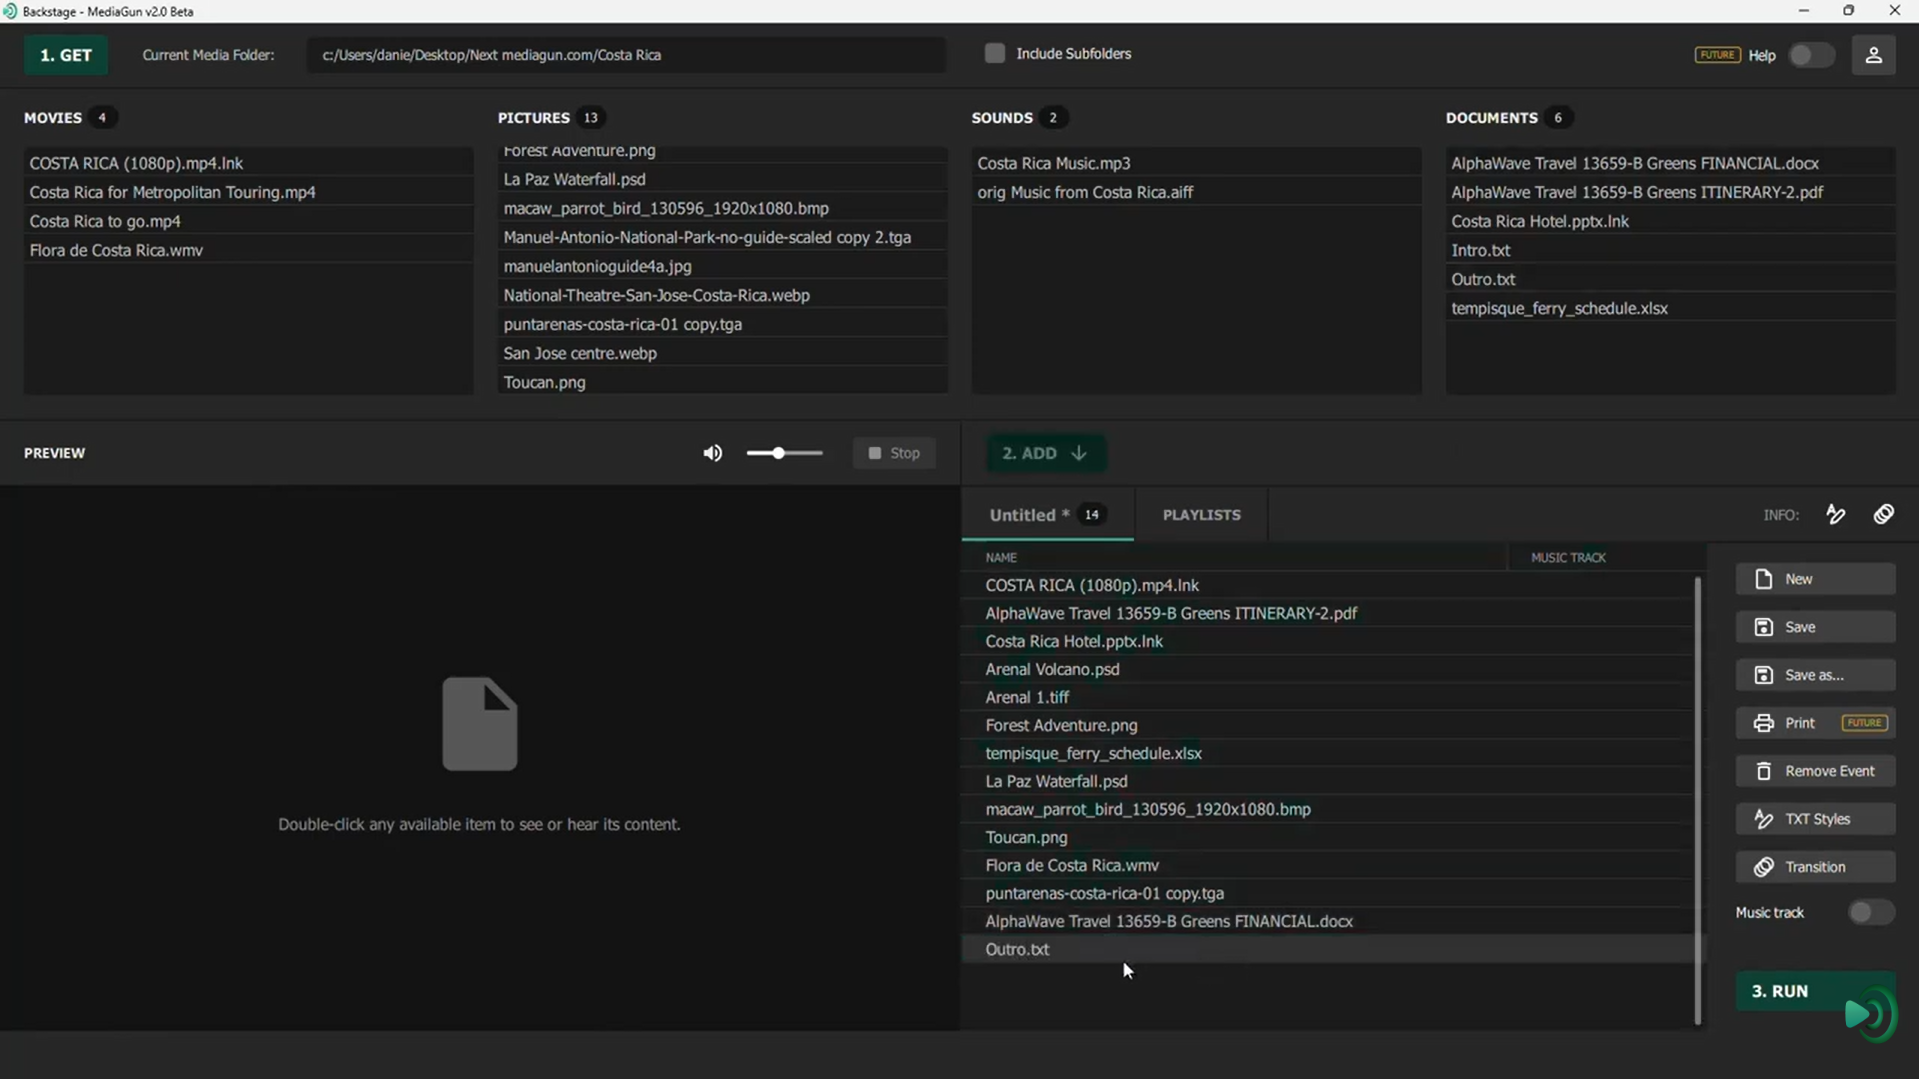
Task: Select Intro.txt document
Action: [1670, 250]
